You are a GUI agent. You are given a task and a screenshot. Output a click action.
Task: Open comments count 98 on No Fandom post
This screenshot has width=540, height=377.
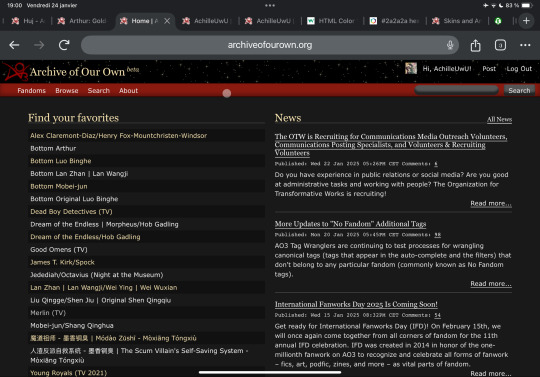click(437, 235)
